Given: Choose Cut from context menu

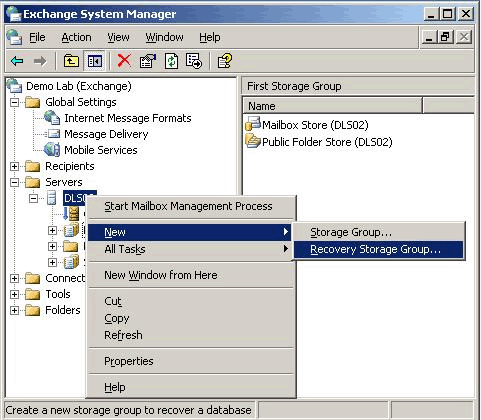Looking at the screenshot, I should pos(190,301).
